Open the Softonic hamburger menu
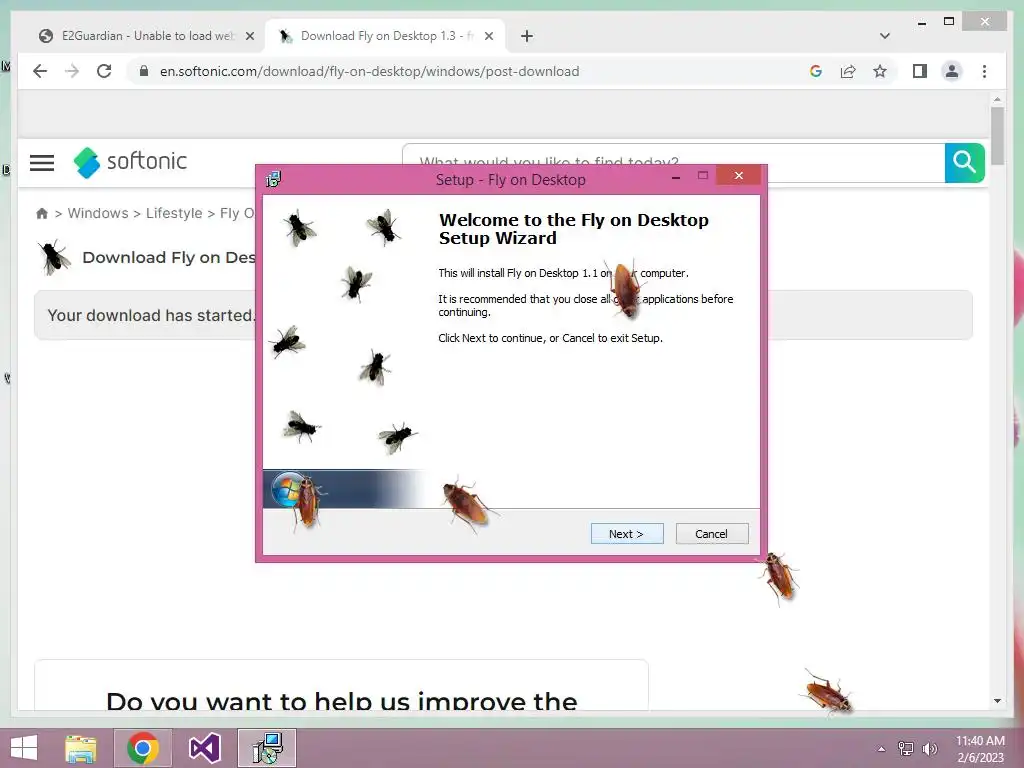Viewport: 1024px width, 768px height. click(42, 162)
